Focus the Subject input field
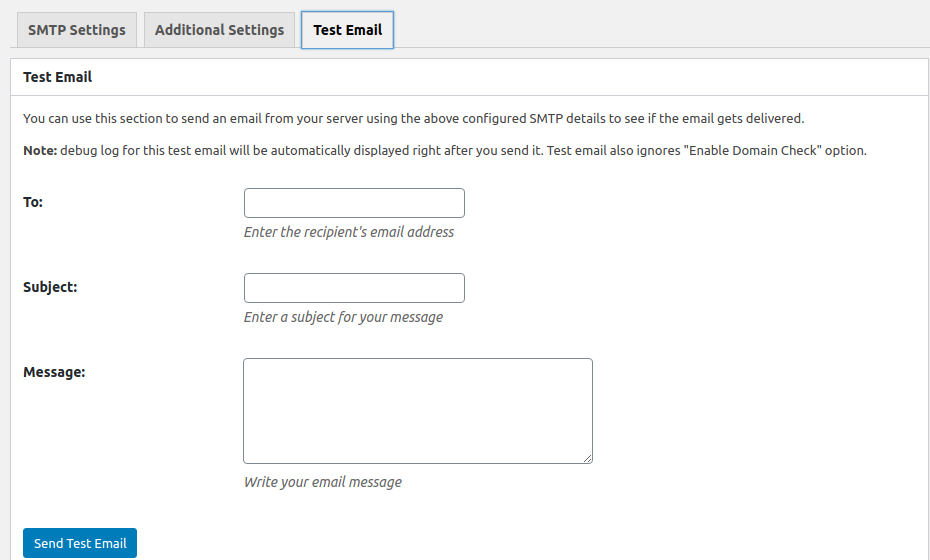The width and height of the screenshot is (930, 560). (354, 288)
